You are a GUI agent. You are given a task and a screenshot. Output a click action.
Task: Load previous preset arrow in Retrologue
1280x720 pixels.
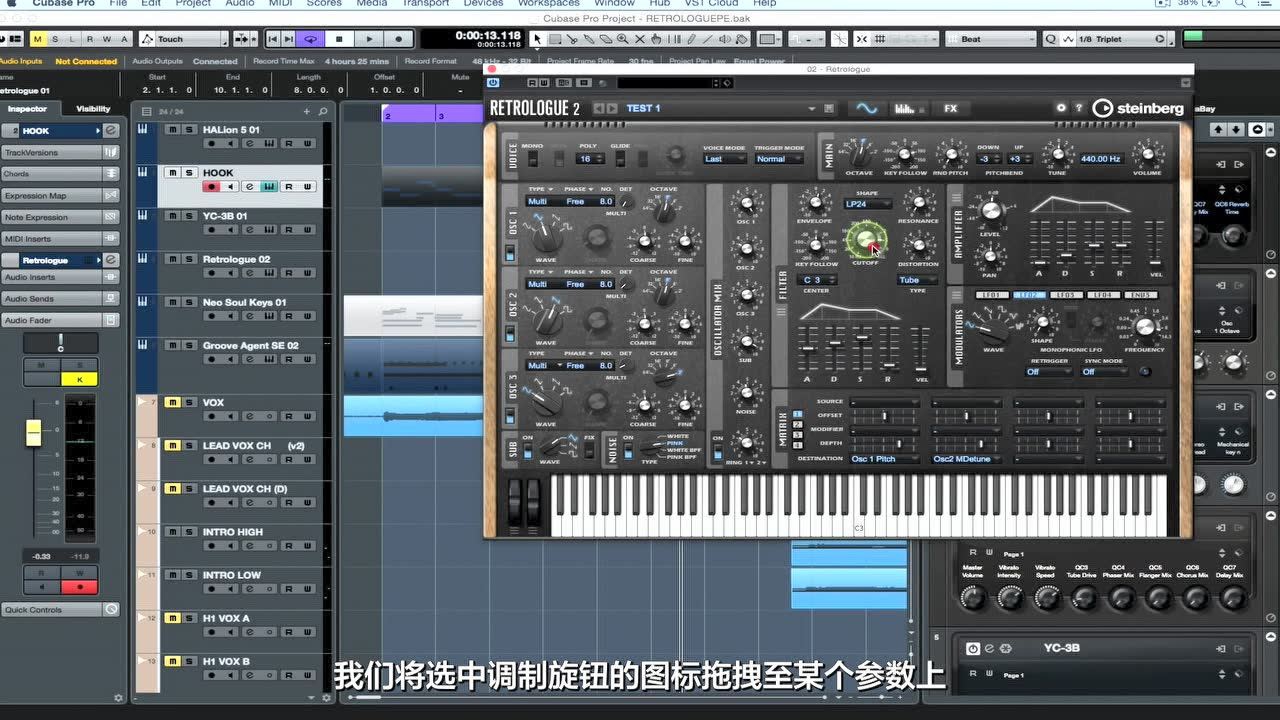click(599, 108)
